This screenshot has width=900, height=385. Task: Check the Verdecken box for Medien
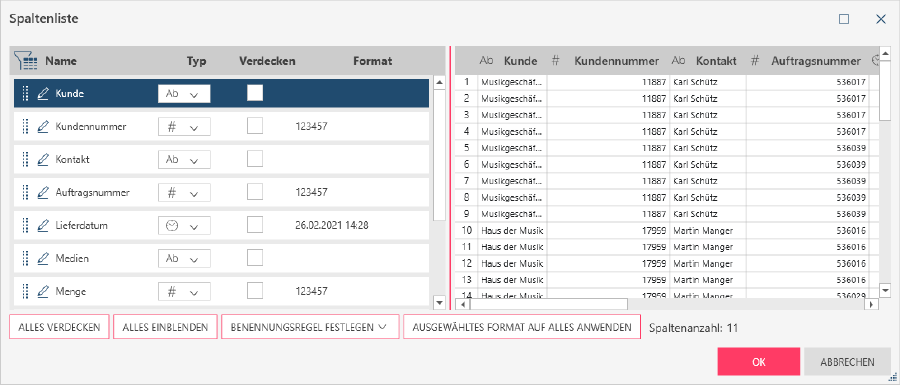coord(255,258)
